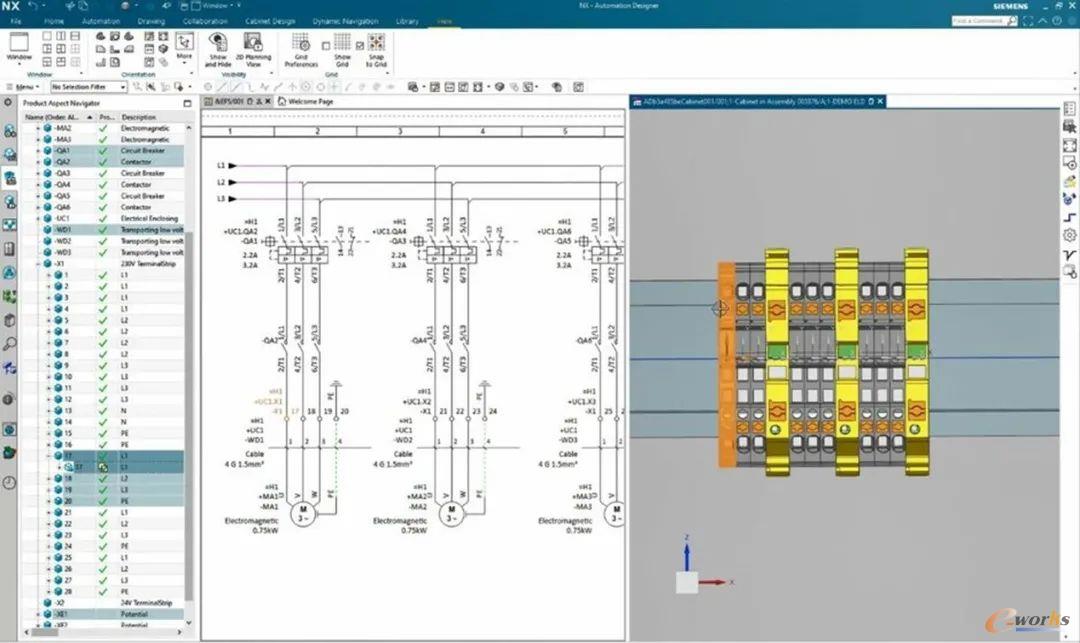Viewport: 1080px width, 643px height.
Task: Switch to the Dynamic Navigation ribbon tab
Action: pos(345,21)
